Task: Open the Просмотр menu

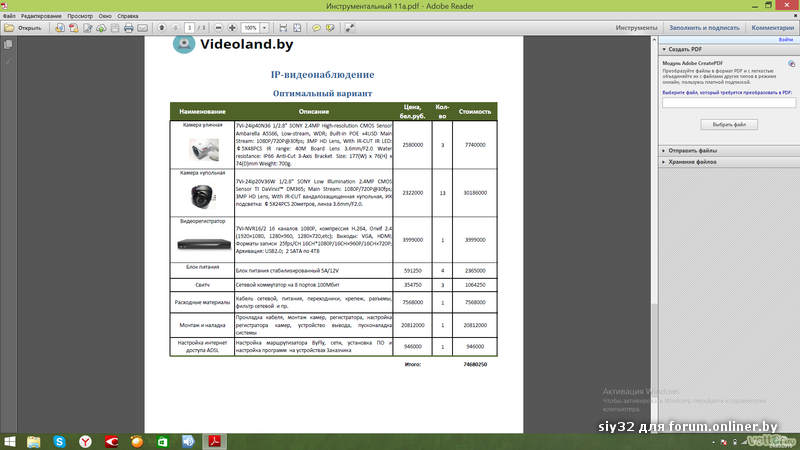Action: tap(80, 16)
